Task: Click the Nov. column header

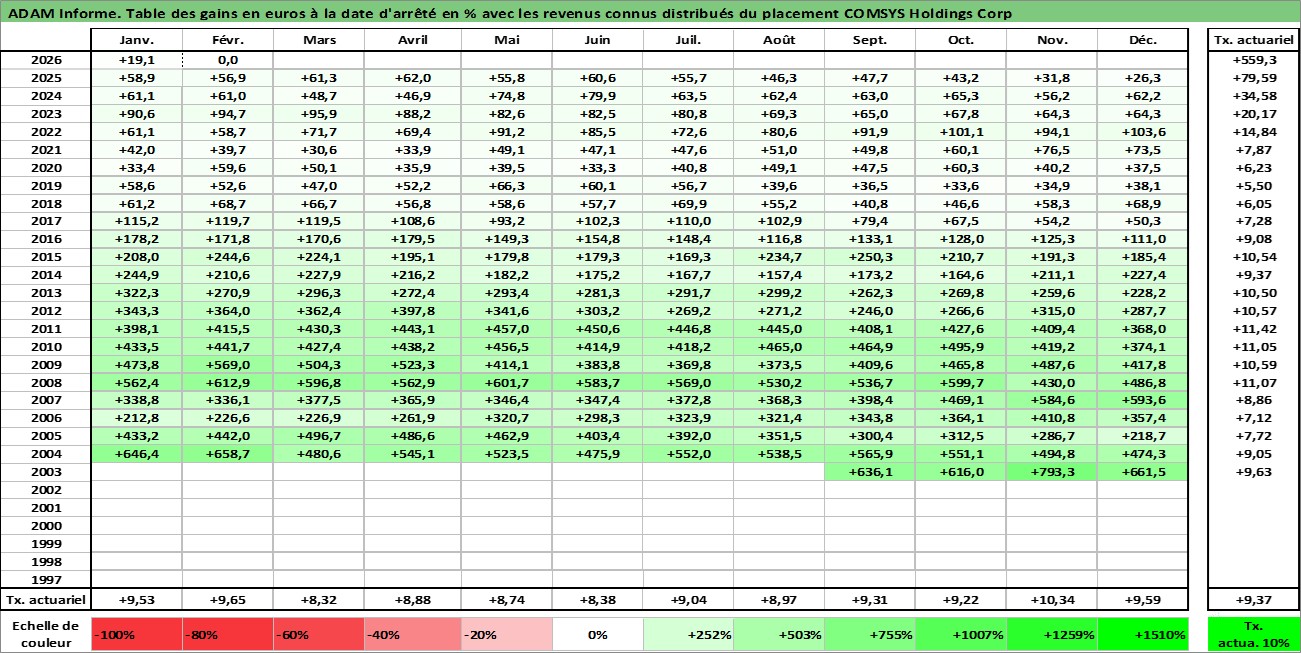Action: tap(1051, 40)
